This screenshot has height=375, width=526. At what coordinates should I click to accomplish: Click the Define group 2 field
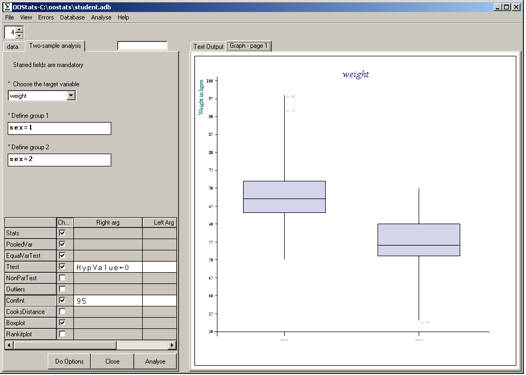(59, 160)
